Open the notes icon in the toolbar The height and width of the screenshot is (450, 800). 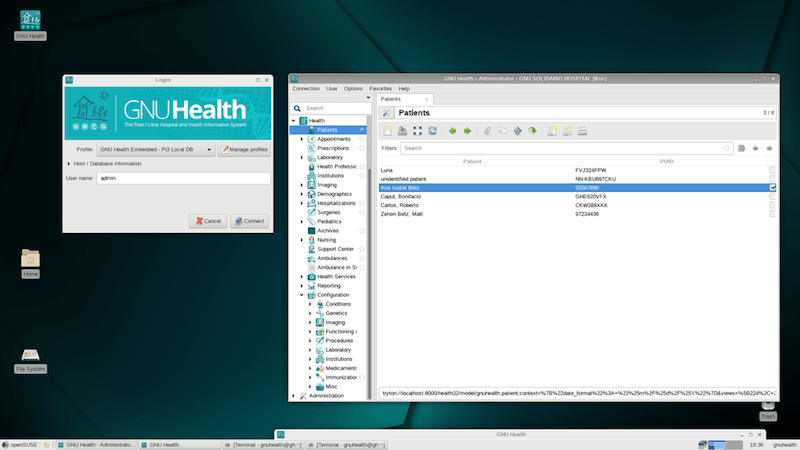click(x=503, y=131)
